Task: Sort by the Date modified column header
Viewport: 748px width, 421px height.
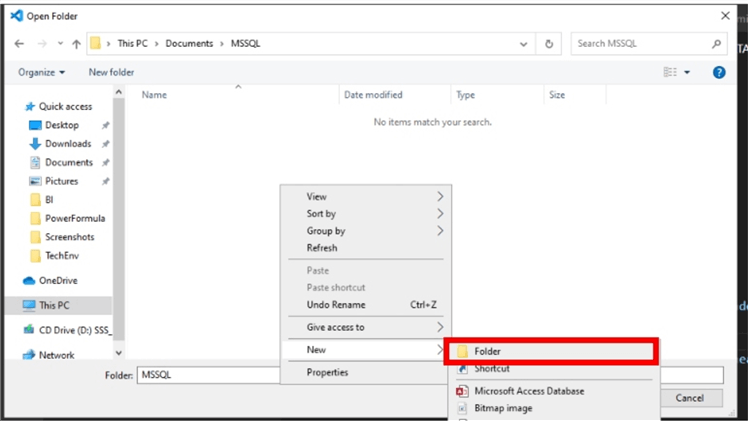Action: (x=373, y=95)
